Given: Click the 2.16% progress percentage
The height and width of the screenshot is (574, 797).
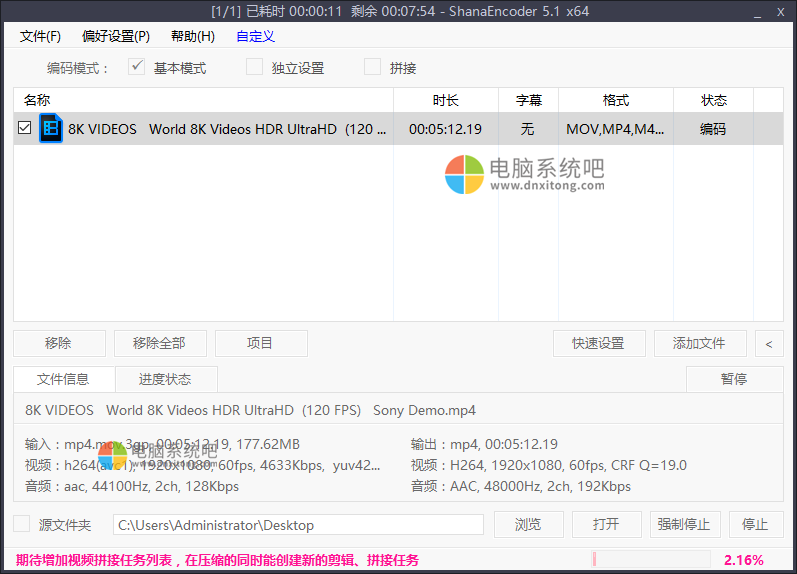Looking at the screenshot, I should (744, 560).
